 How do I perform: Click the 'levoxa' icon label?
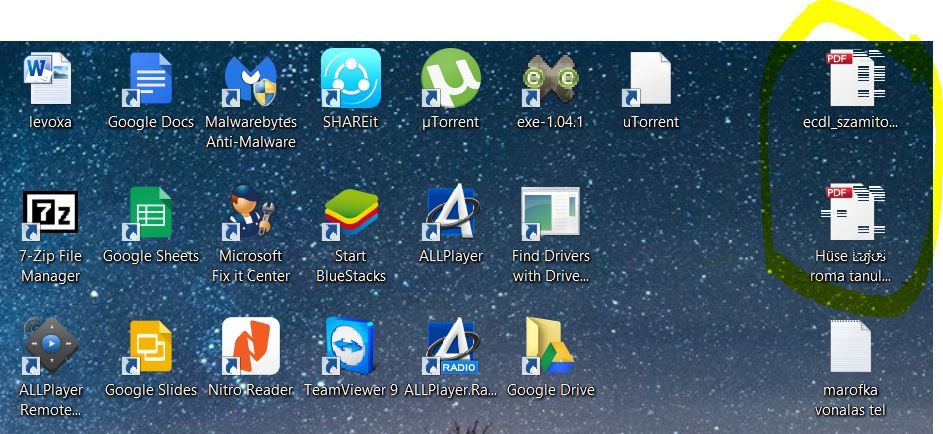(x=51, y=122)
